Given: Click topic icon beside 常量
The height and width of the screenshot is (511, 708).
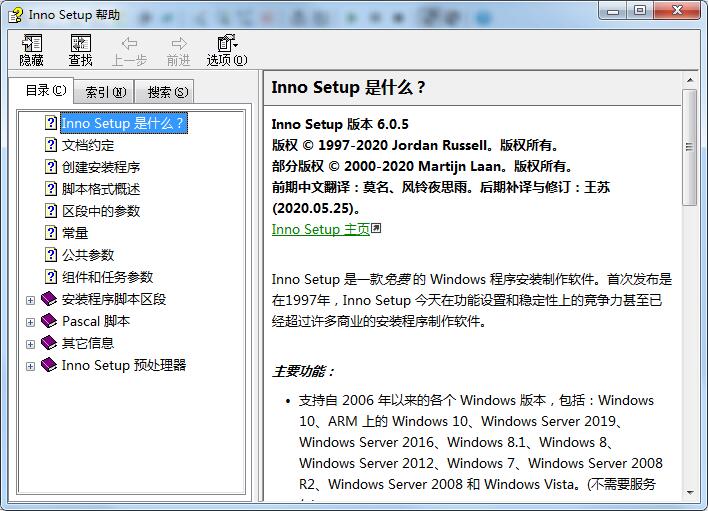Looking at the screenshot, I should (x=51, y=233).
